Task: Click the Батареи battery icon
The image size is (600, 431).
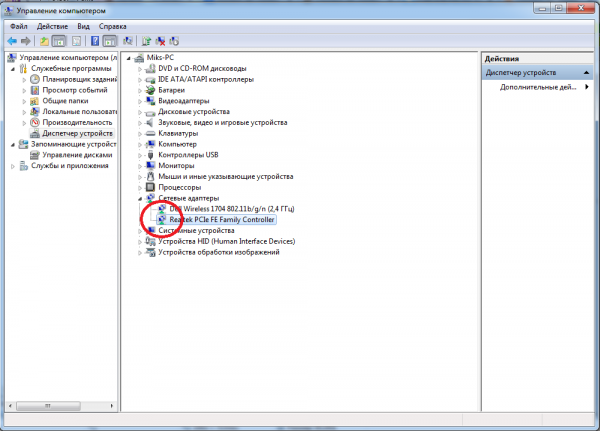Action: pos(150,90)
